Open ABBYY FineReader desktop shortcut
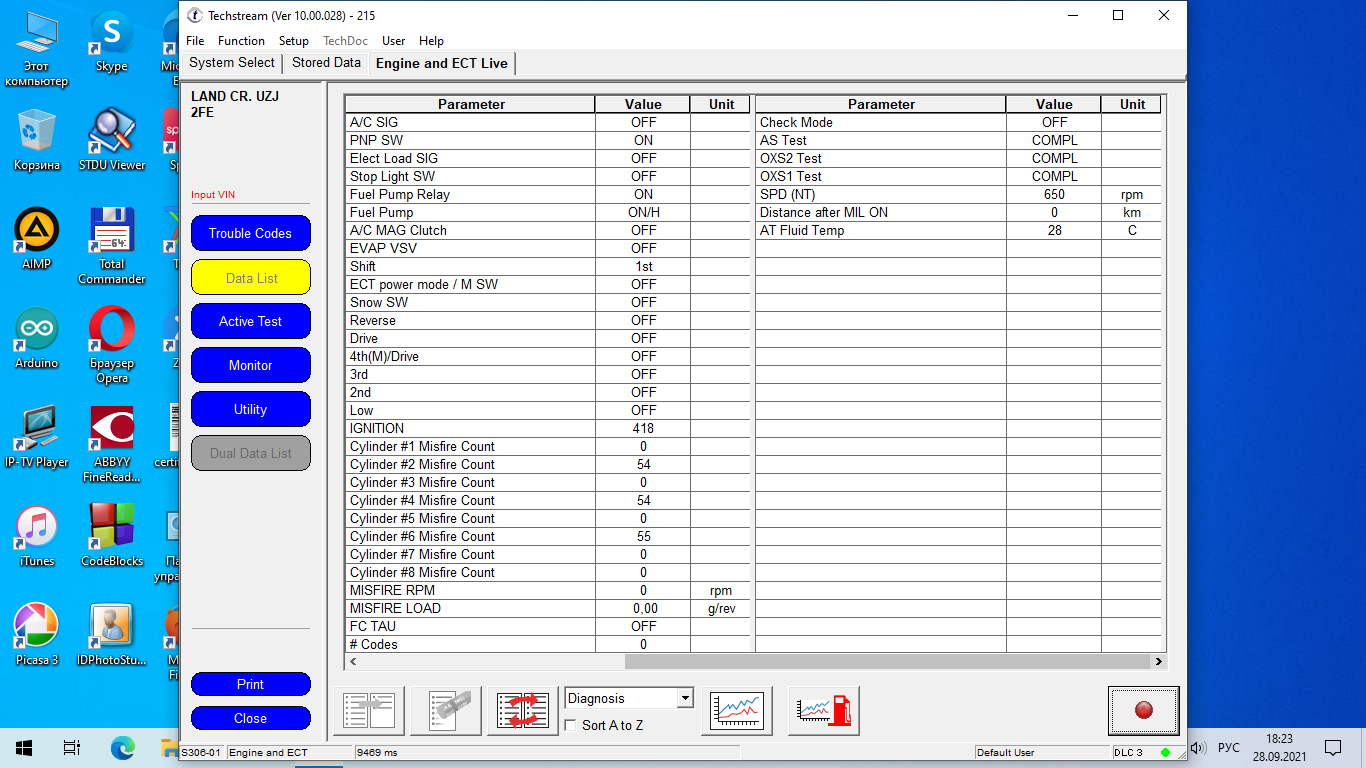1366x768 pixels. point(112,444)
